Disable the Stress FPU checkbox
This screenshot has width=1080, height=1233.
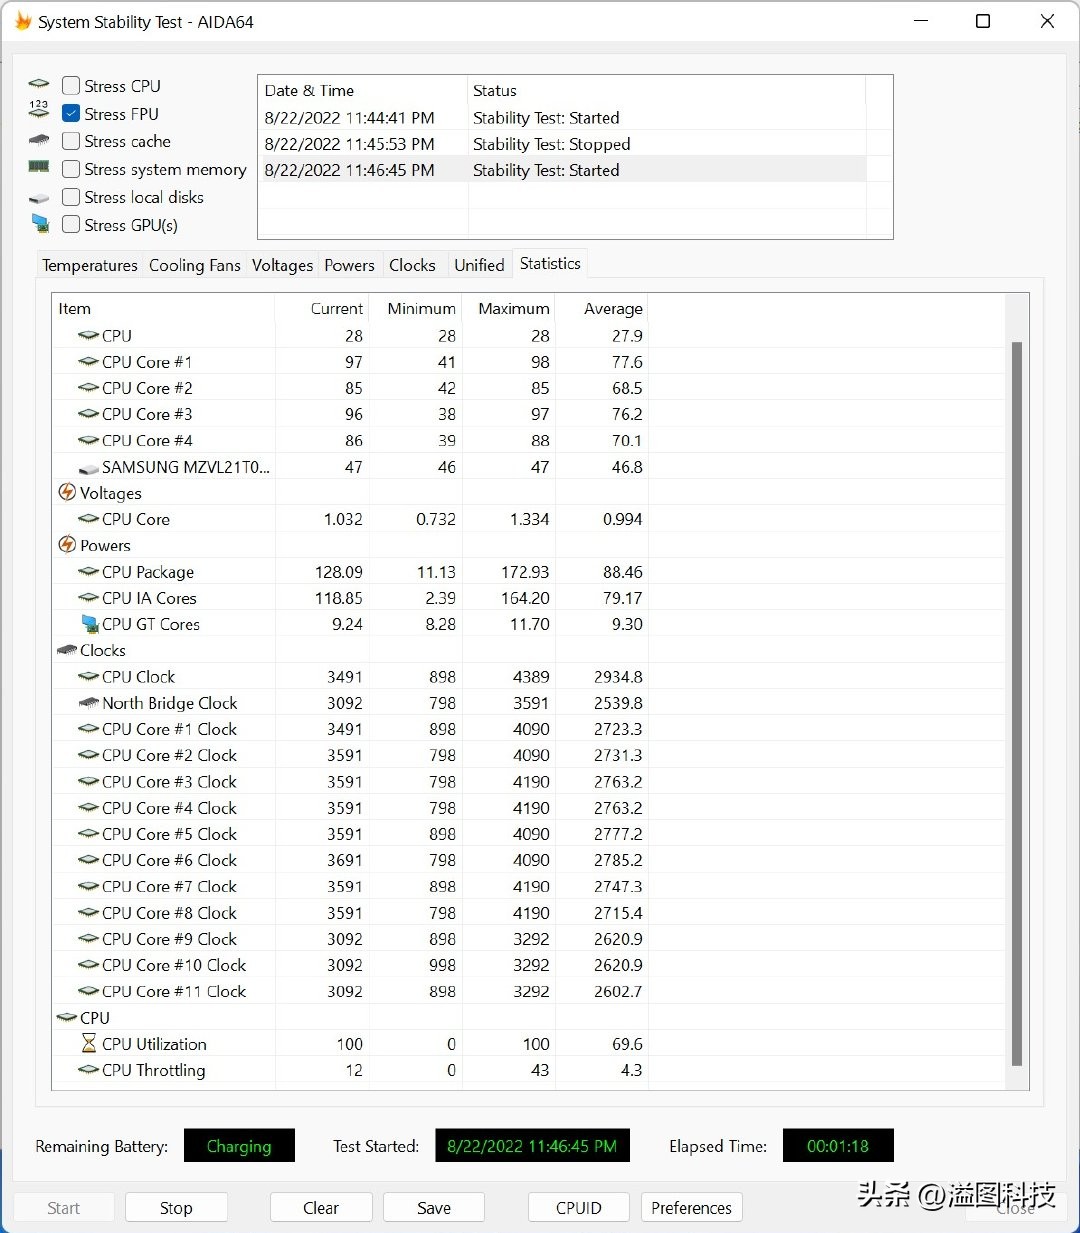coord(70,113)
